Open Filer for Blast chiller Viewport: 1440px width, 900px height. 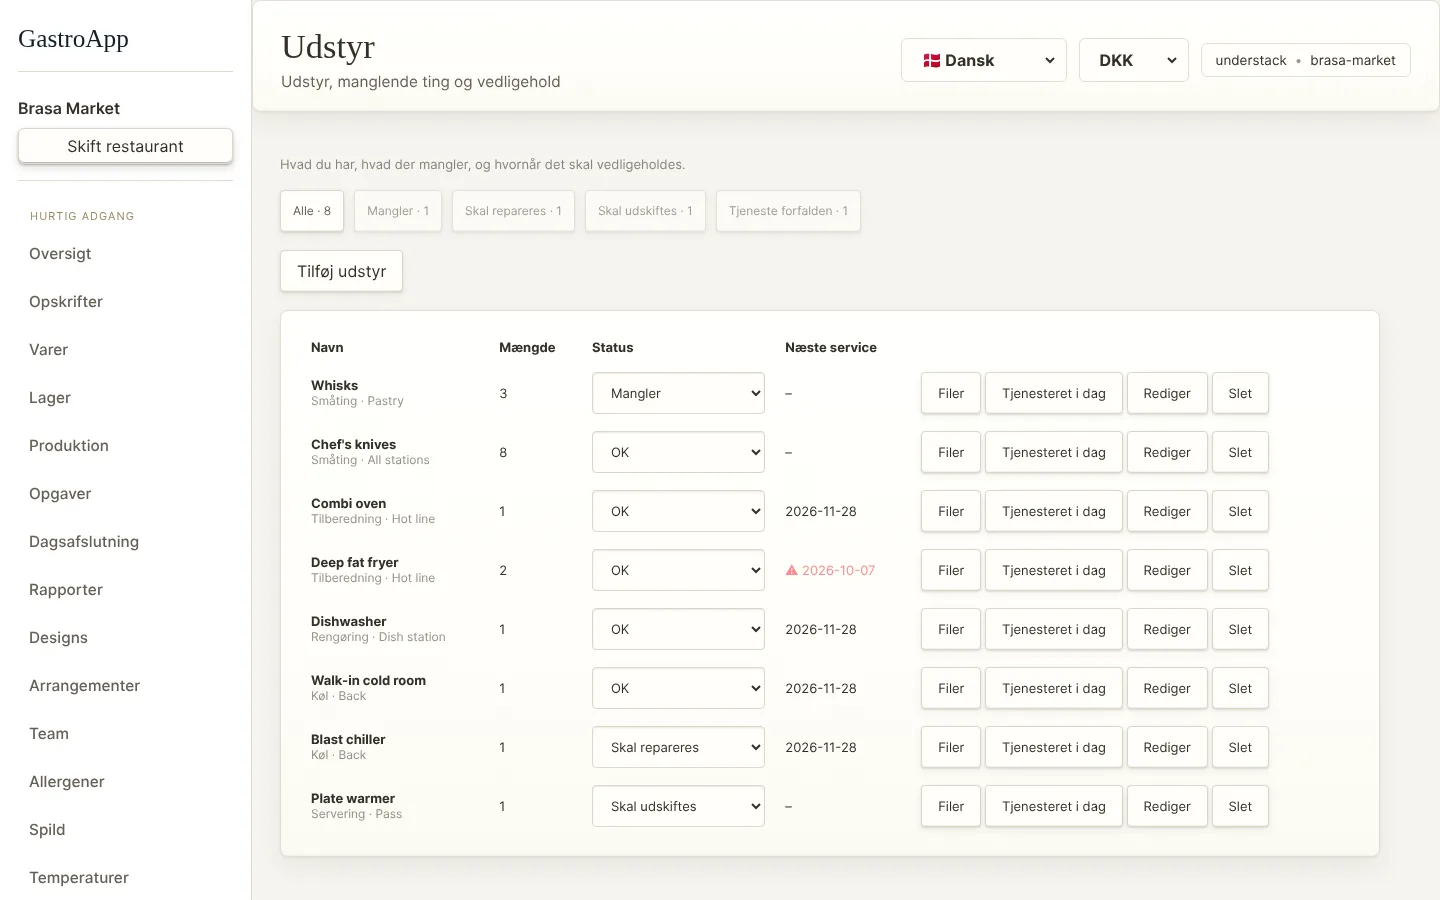(951, 747)
